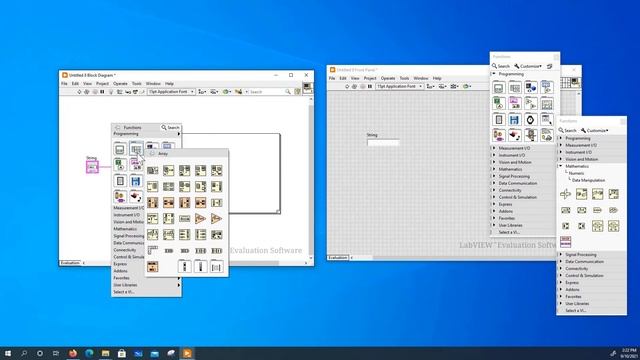Open Array icon in pinned Programming palette
The image size is (640, 360).
click(x=515, y=87)
